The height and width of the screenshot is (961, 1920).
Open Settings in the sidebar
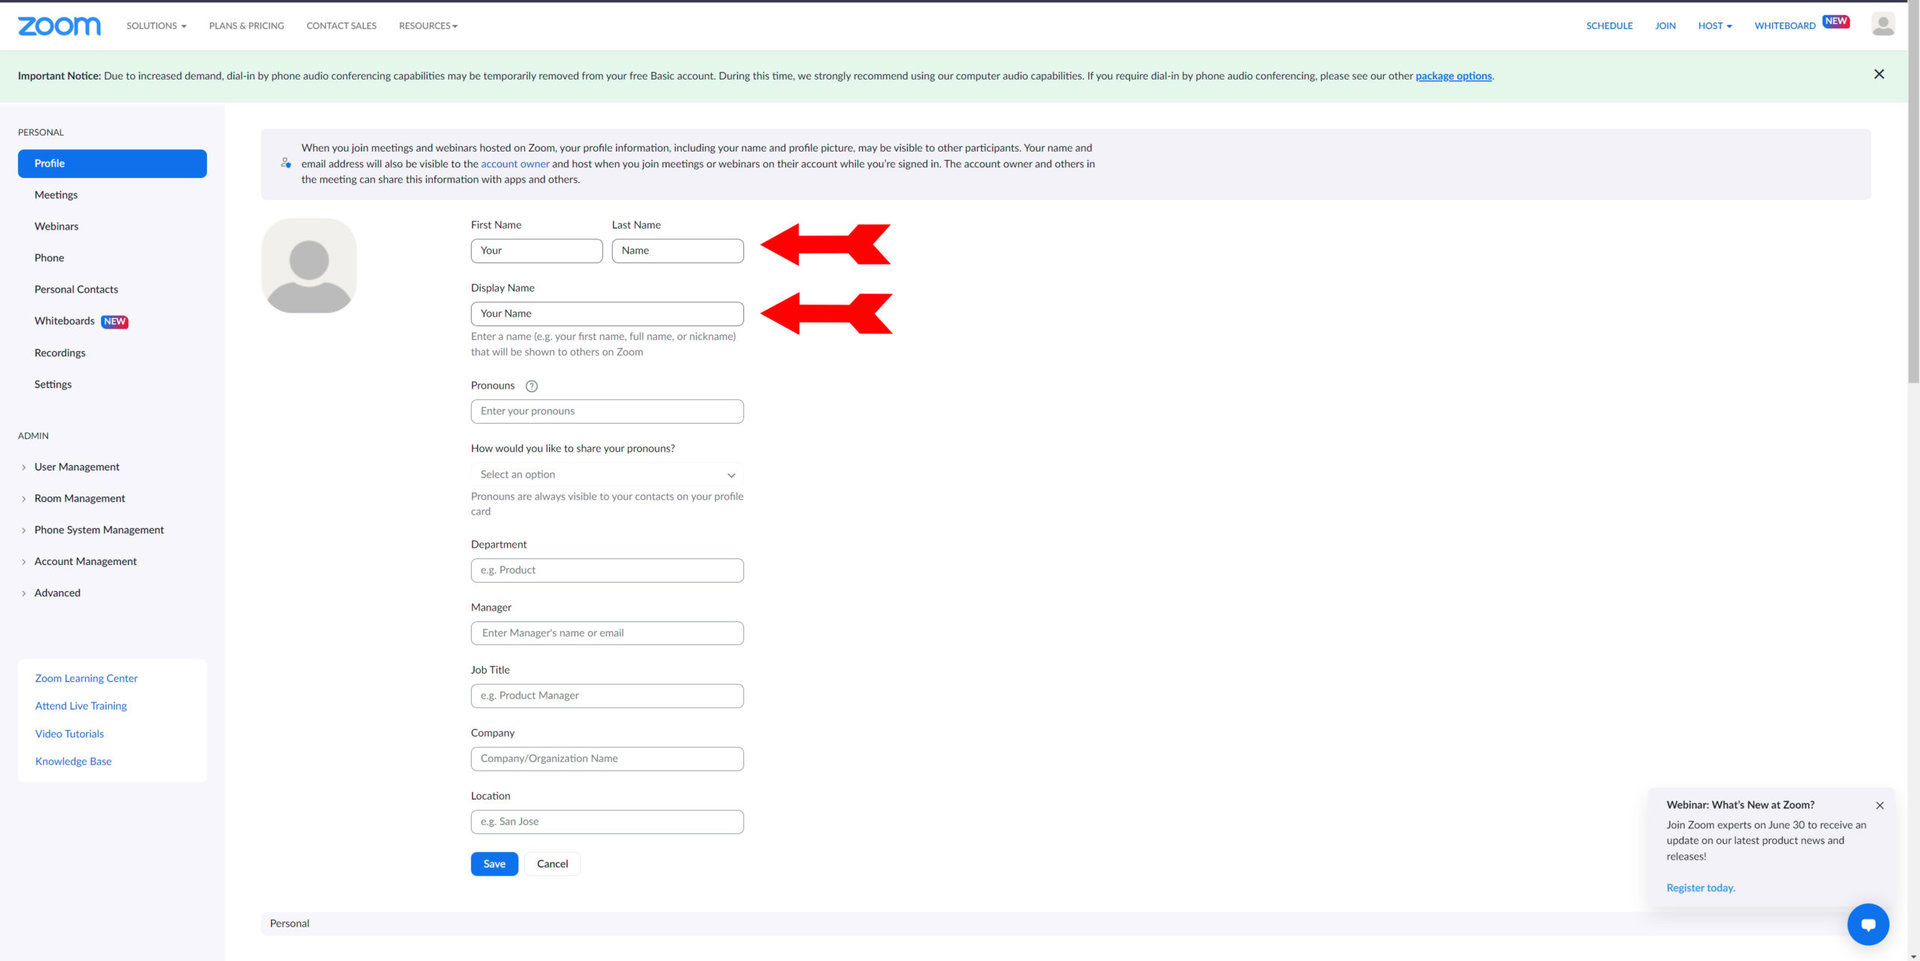click(x=53, y=384)
